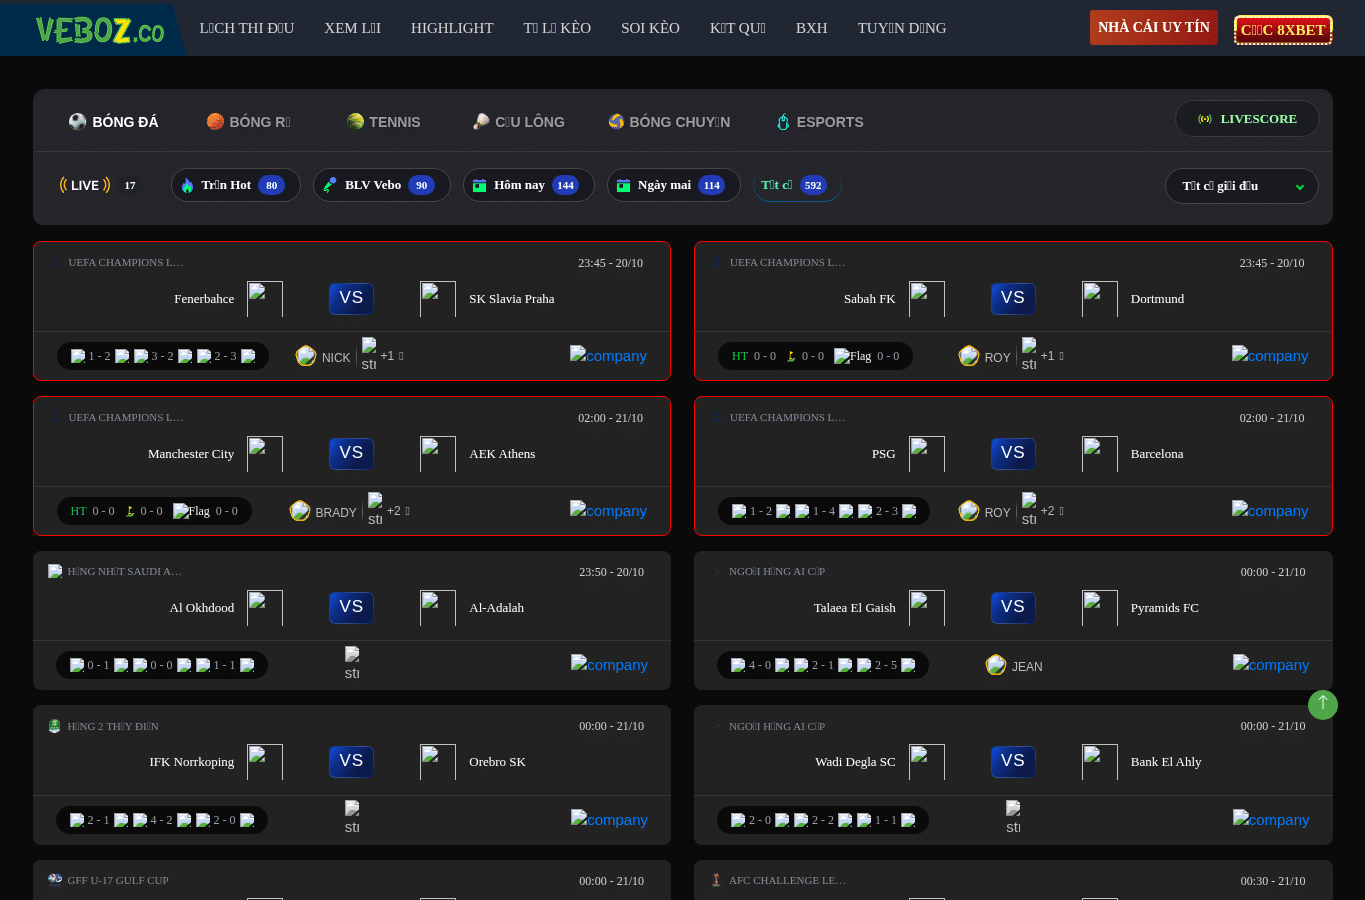The width and height of the screenshot is (1365, 900).
Task: Open the LIVESCORE button
Action: (1247, 119)
